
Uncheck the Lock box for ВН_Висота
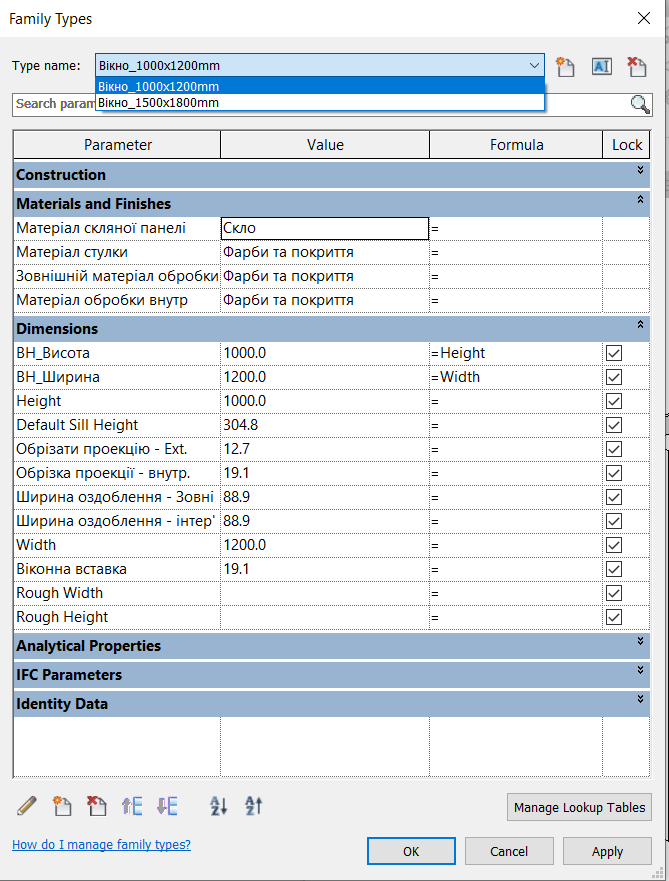point(614,353)
